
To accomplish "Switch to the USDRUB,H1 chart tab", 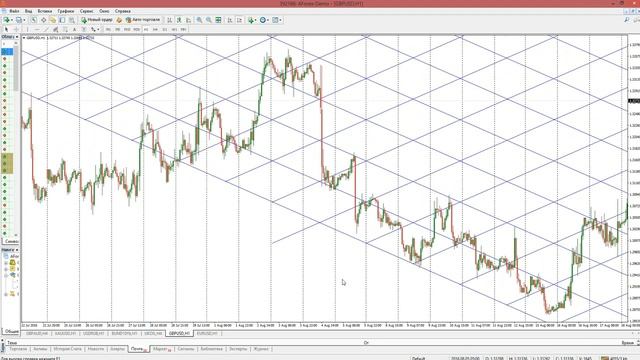I will [93, 333].
